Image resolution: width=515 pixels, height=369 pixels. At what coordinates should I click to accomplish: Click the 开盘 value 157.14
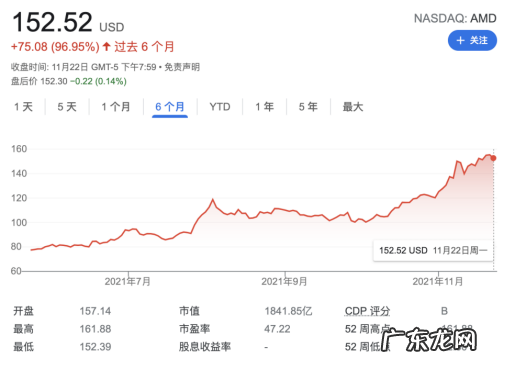[x=95, y=311]
